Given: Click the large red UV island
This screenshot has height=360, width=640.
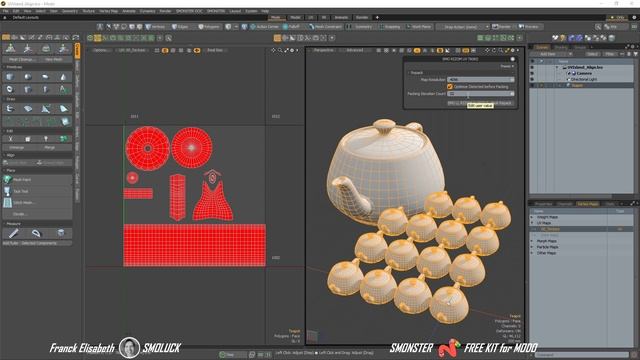Looking at the screenshot, I should (194, 245).
